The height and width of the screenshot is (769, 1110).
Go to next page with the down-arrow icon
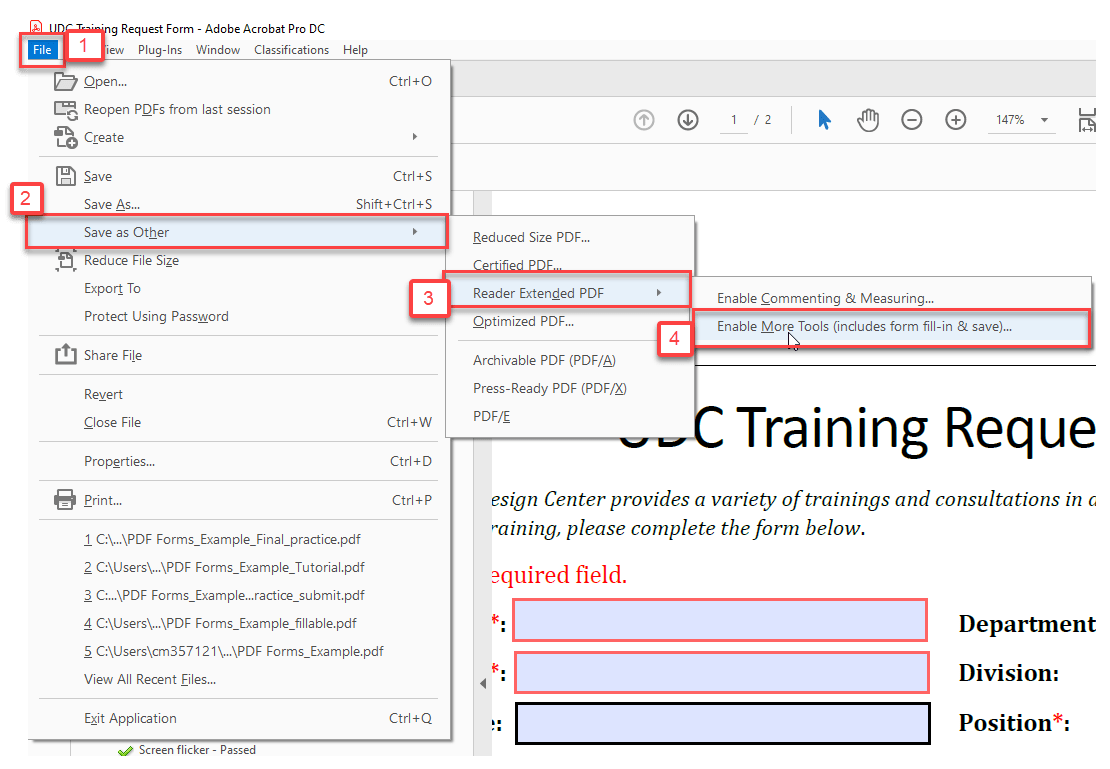[688, 119]
